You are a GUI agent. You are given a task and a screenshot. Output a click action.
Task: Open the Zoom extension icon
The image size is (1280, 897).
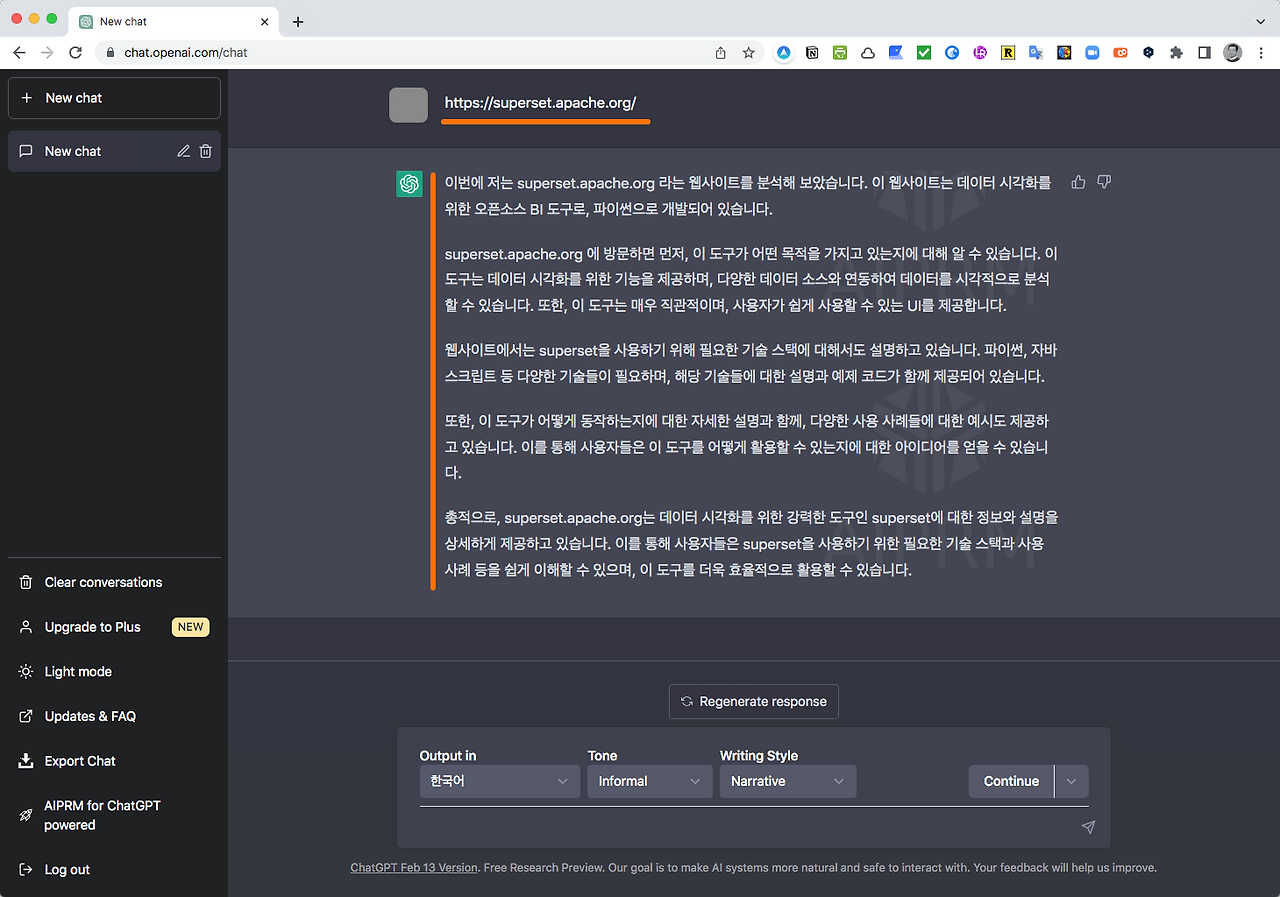point(1092,52)
